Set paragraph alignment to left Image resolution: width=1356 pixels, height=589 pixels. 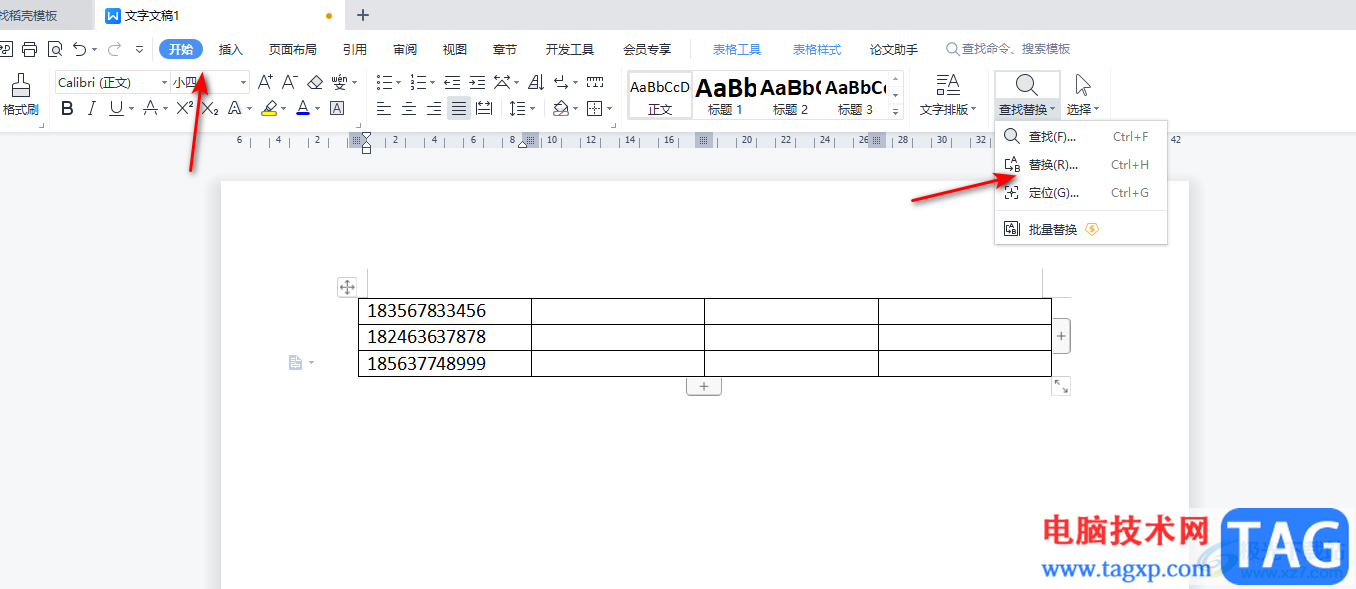click(x=385, y=108)
